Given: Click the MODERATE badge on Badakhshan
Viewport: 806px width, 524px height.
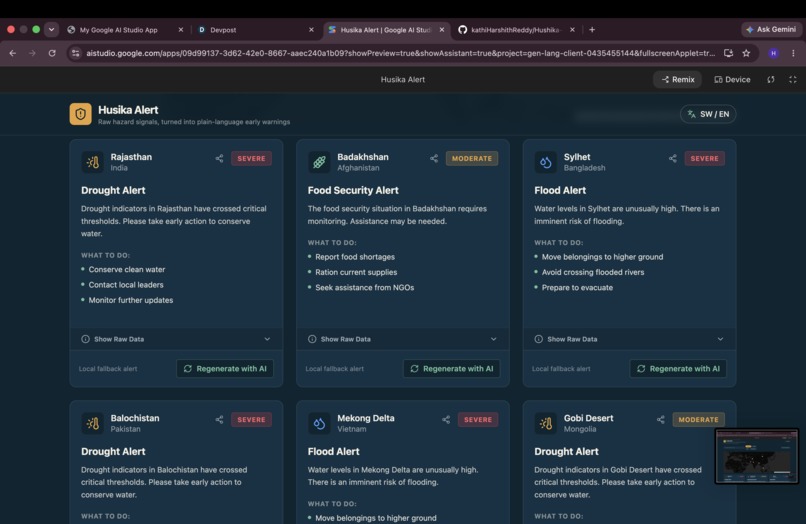Looking at the screenshot, I should (x=472, y=158).
